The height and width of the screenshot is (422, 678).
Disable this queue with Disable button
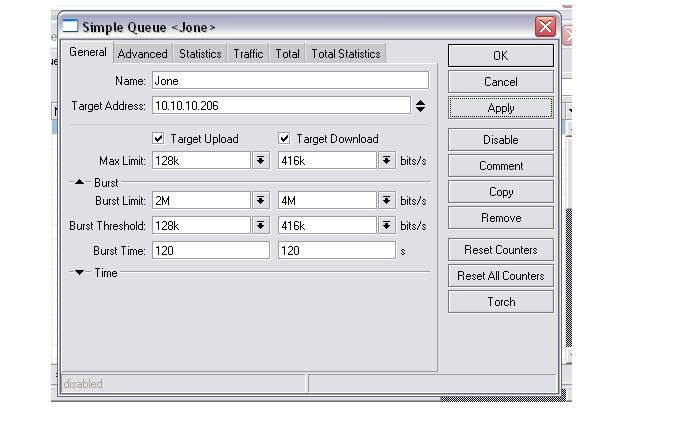(501, 140)
